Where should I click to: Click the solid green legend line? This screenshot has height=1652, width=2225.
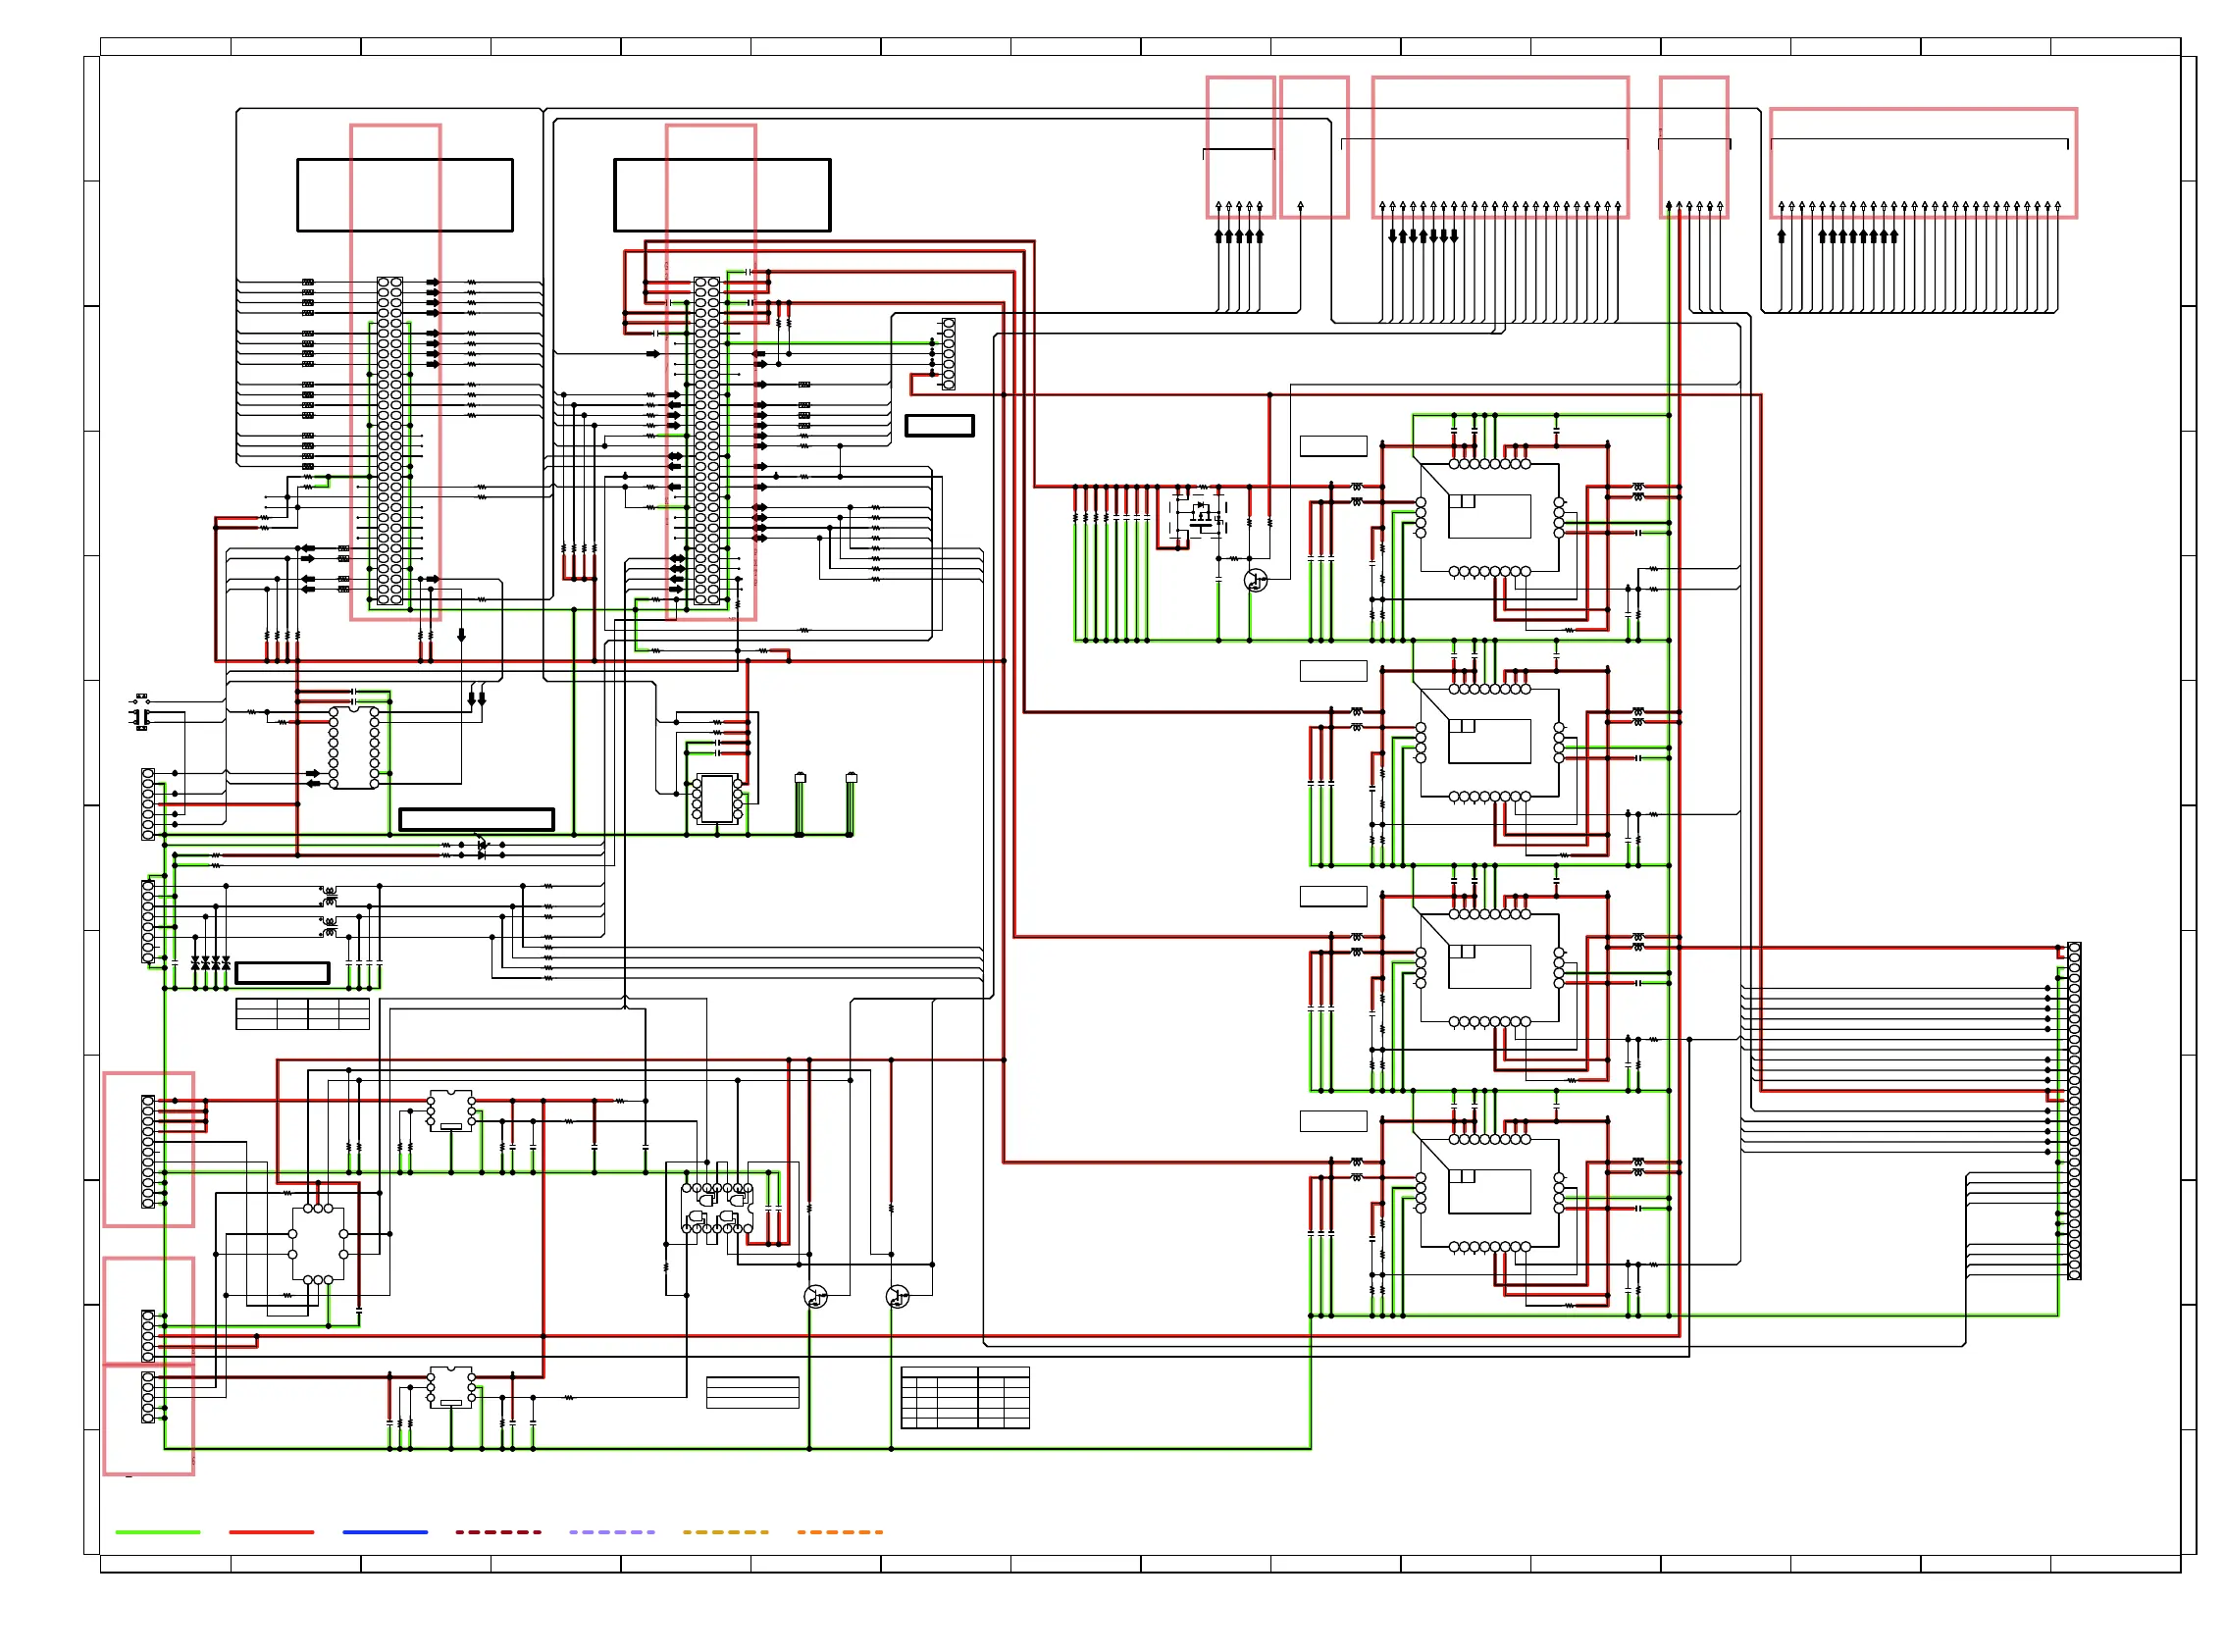point(157,1531)
